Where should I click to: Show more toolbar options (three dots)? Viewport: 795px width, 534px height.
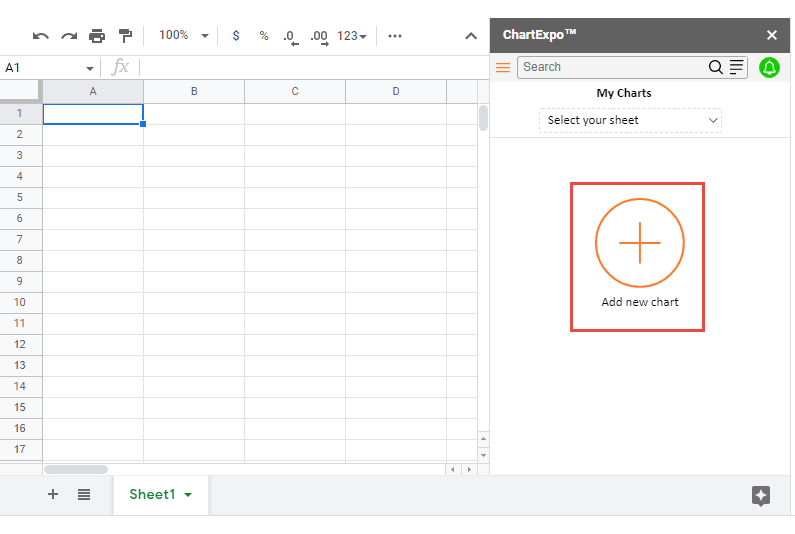point(395,36)
